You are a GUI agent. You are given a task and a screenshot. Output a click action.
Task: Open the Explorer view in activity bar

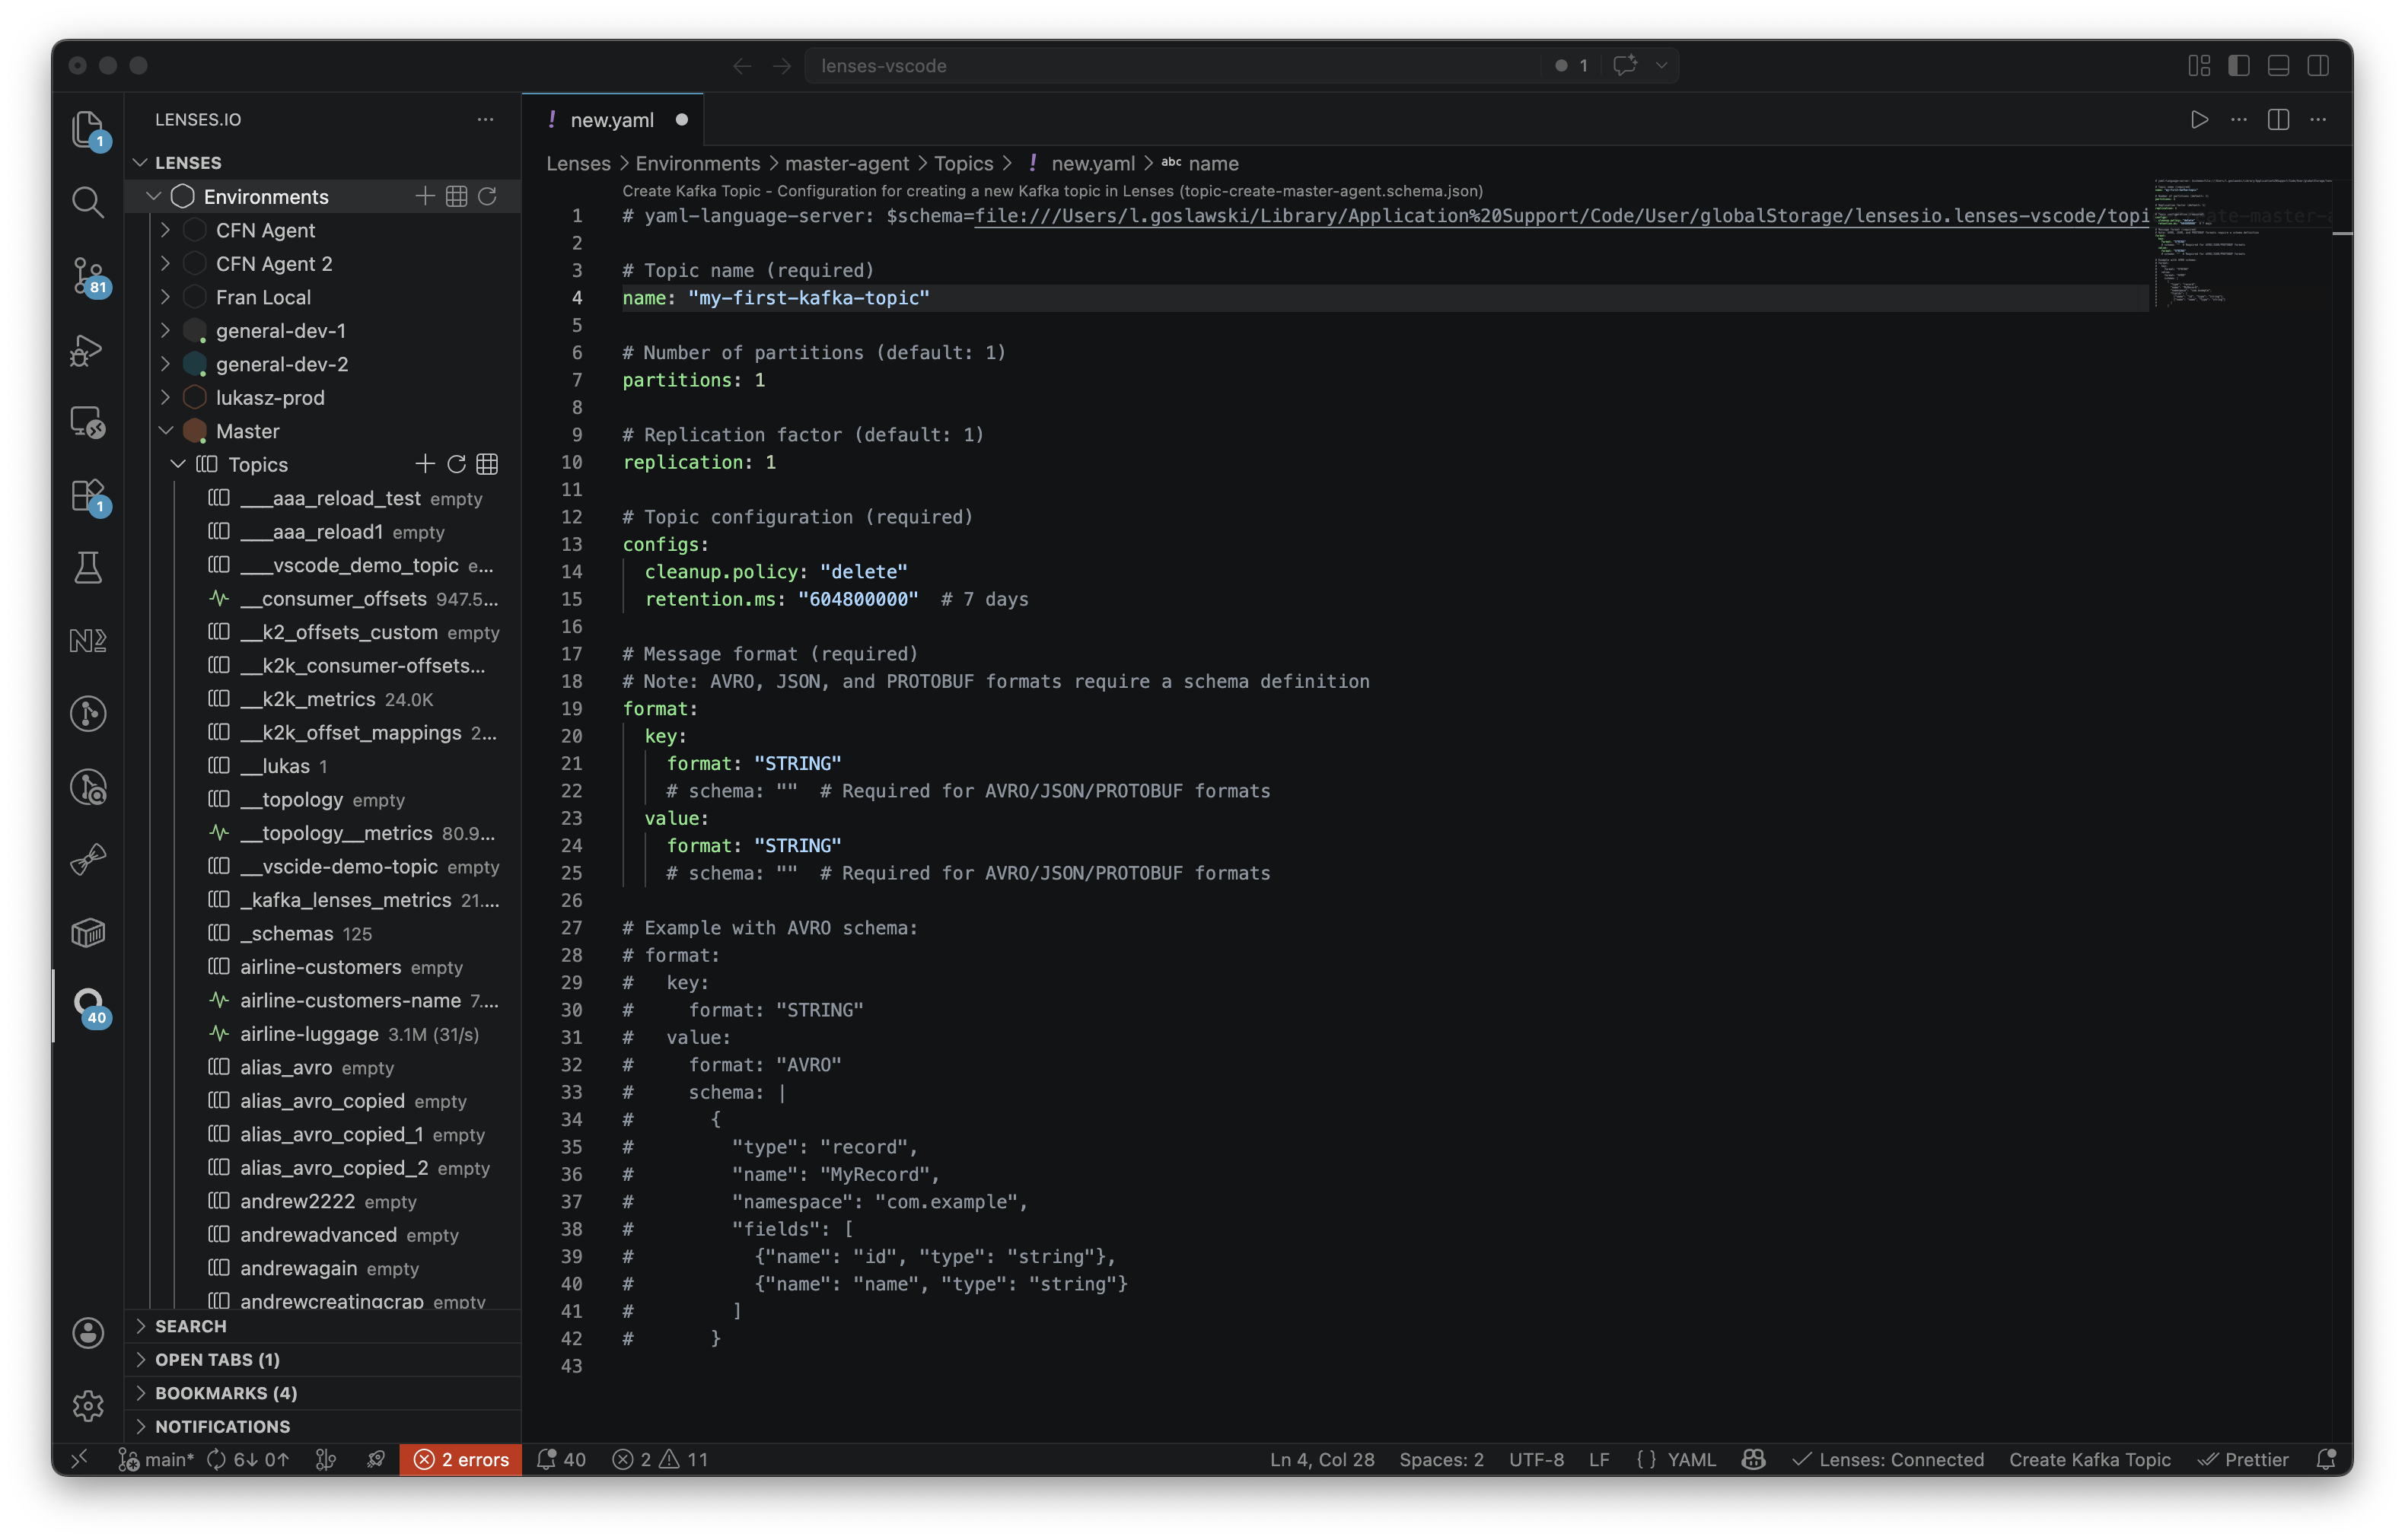tap(88, 130)
